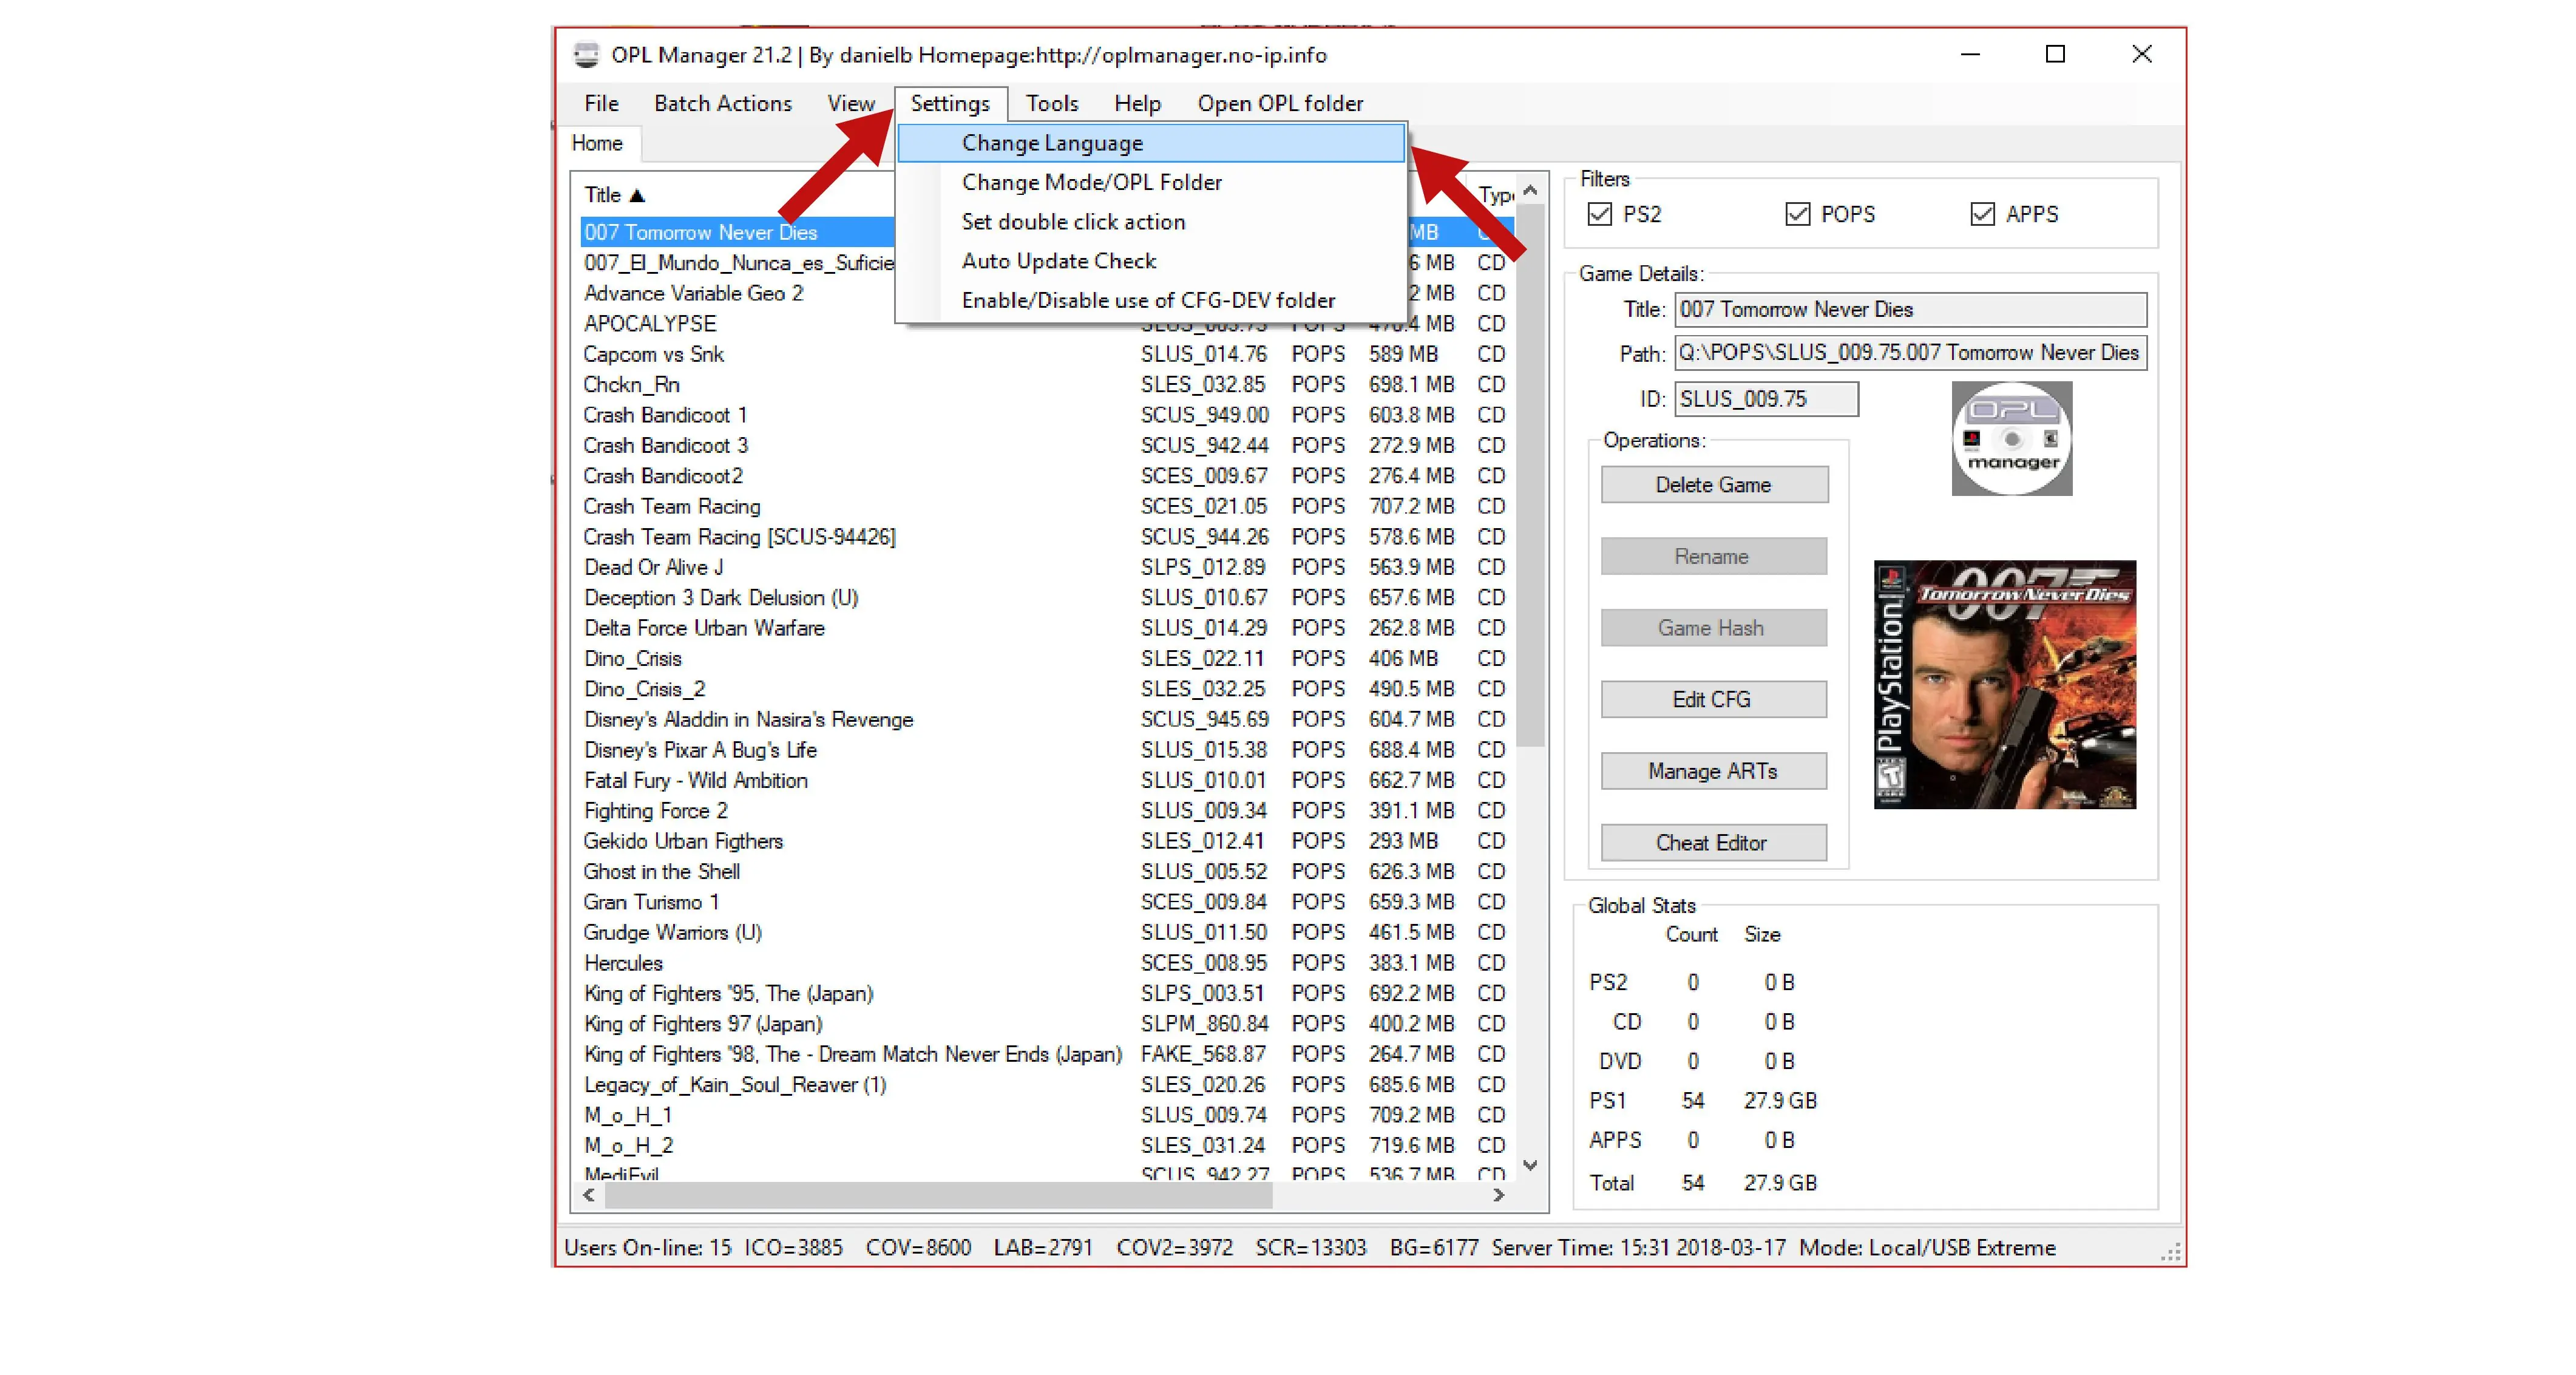This screenshot has height=1375, width=2576.
Task: Select the M_o_H_2 row
Action: 1047,1145
